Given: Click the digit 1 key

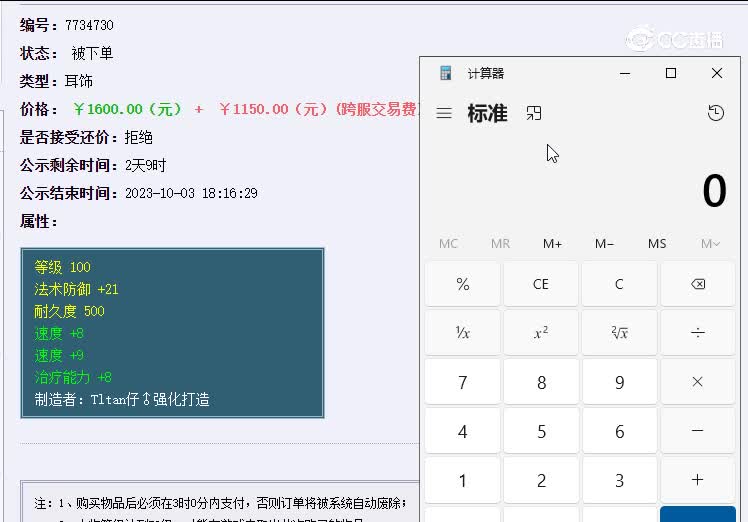Looking at the screenshot, I should coord(462,480).
